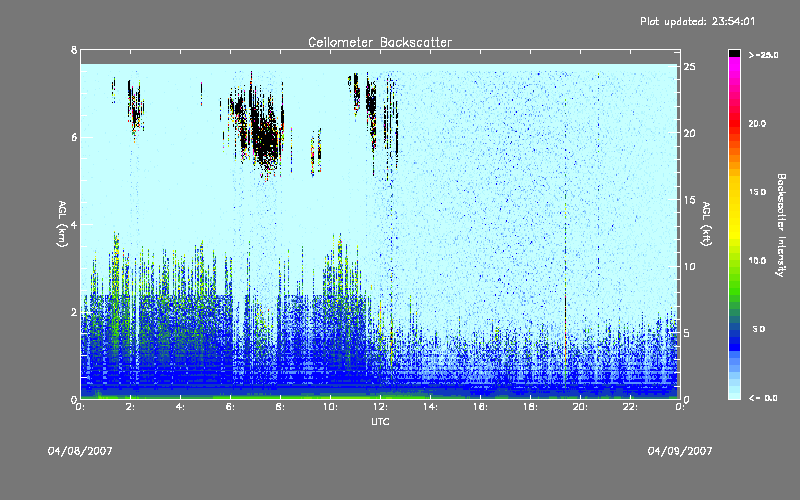
Task: Click the "2:" tick on the UTC axis
Action: pyautogui.click(x=131, y=407)
